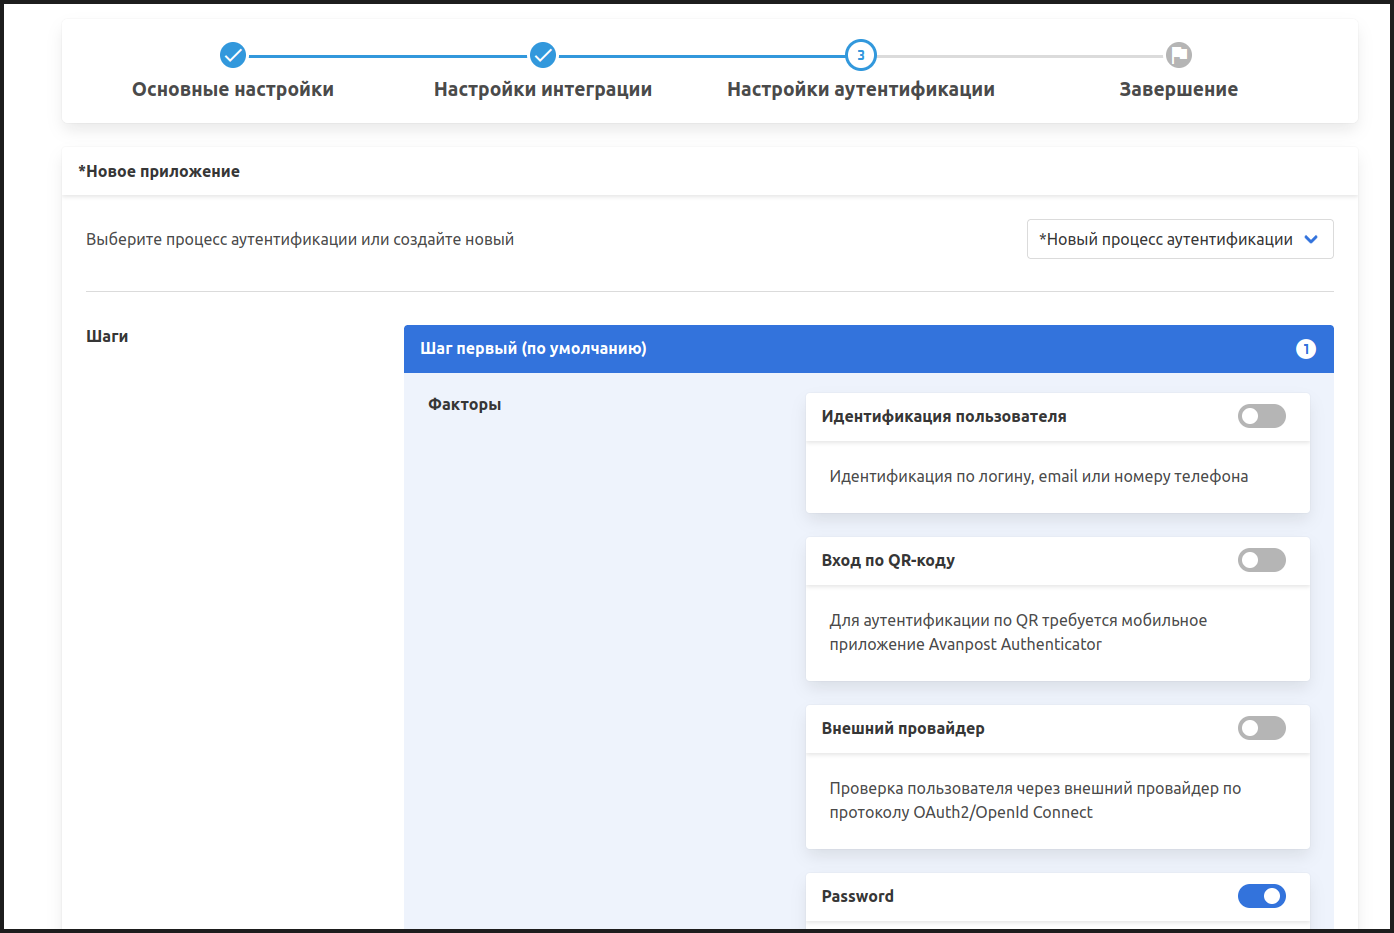The image size is (1394, 933).
Task: Click the checkmark icon above Основные настройки
Action: pyautogui.click(x=233, y=55)
